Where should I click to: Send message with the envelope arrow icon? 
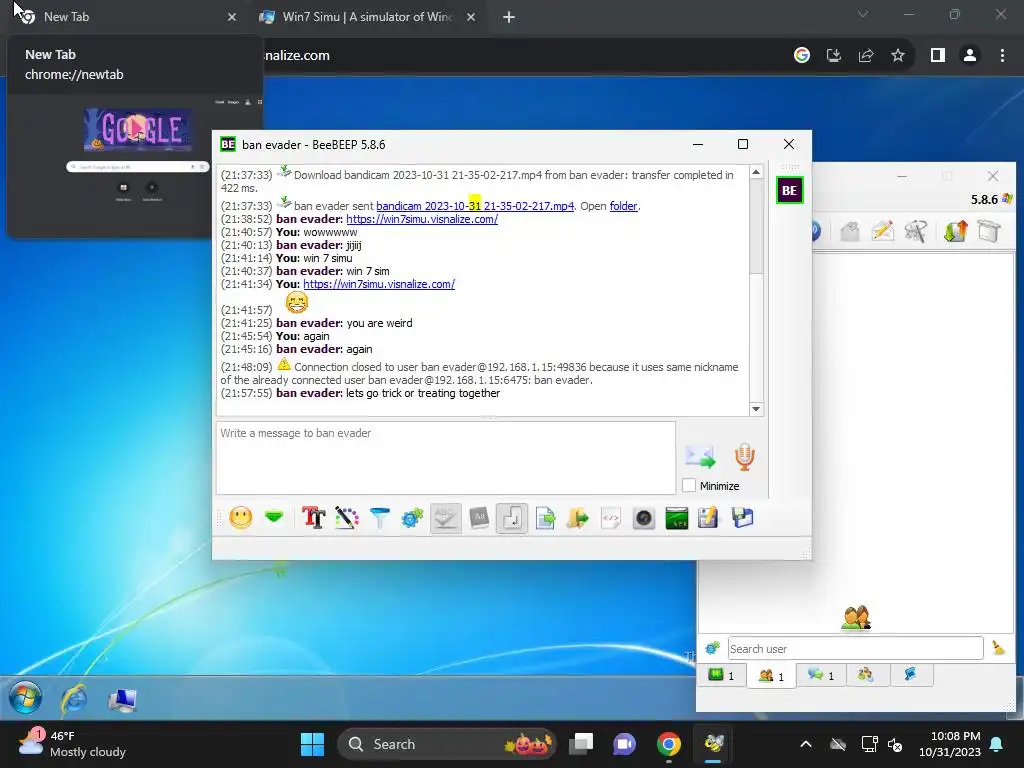700,456
